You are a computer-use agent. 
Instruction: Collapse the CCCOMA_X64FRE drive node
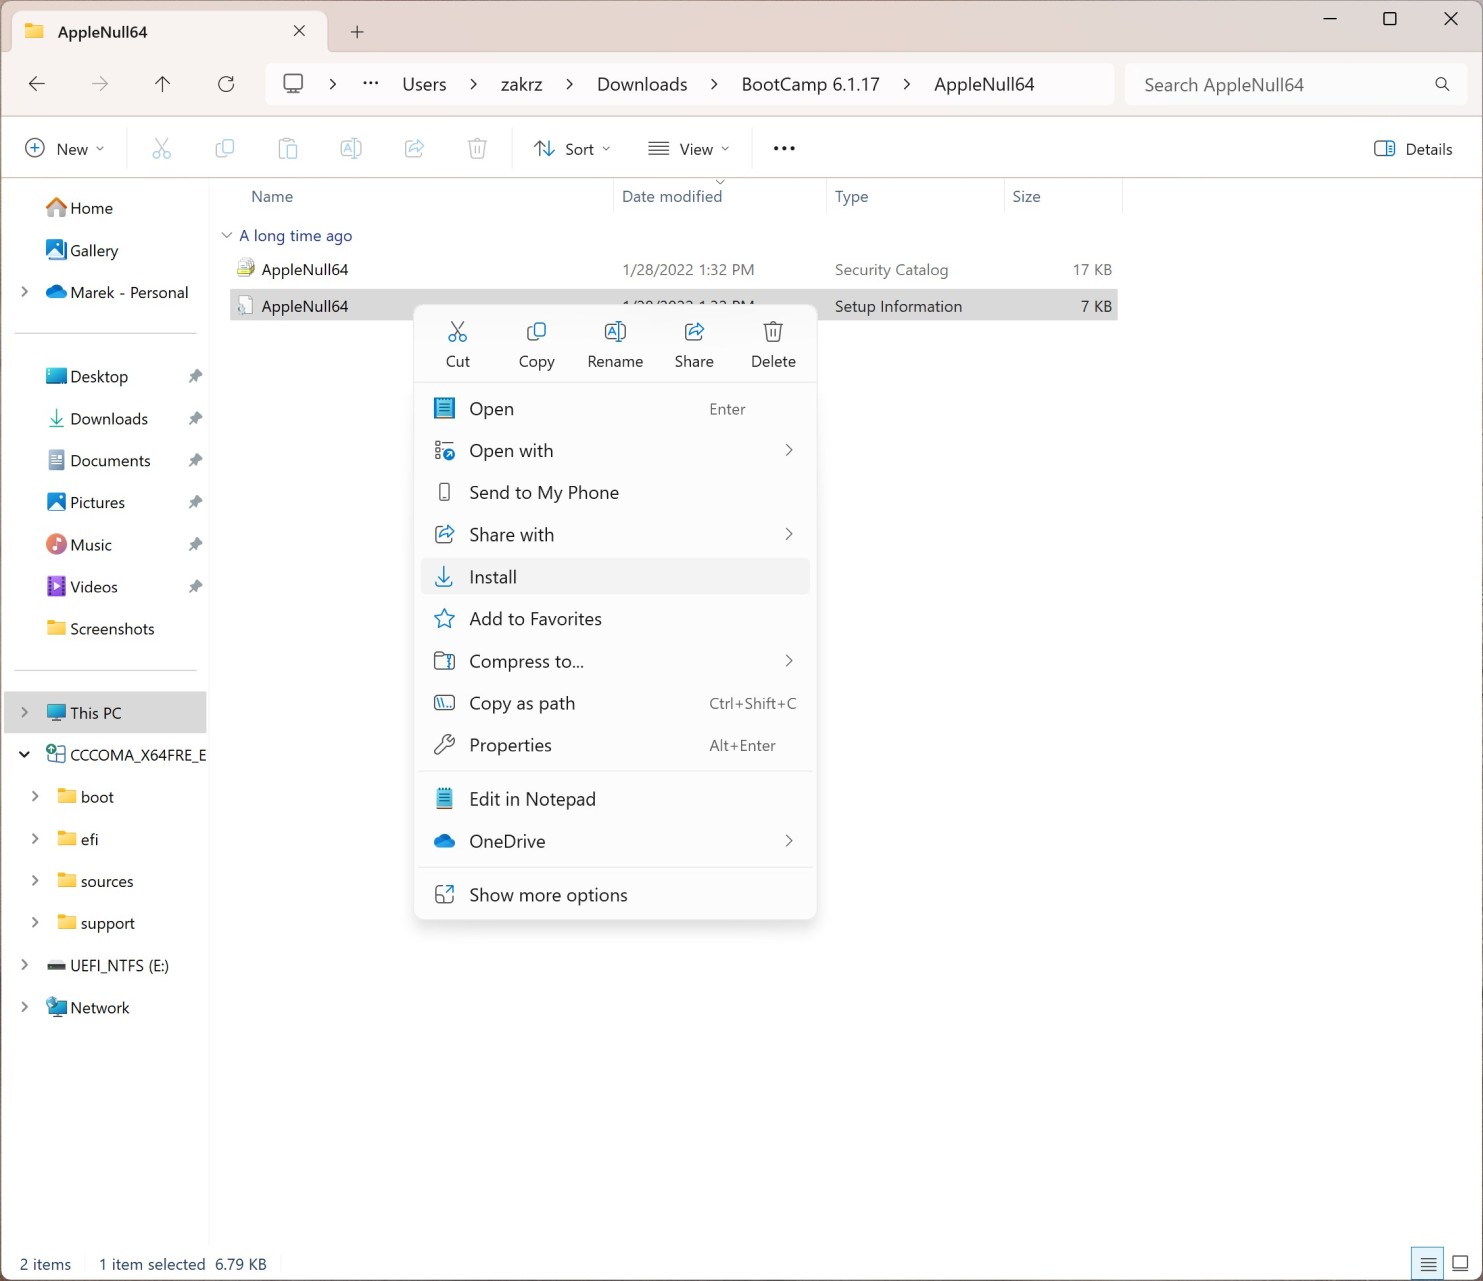tap(24, 755)
